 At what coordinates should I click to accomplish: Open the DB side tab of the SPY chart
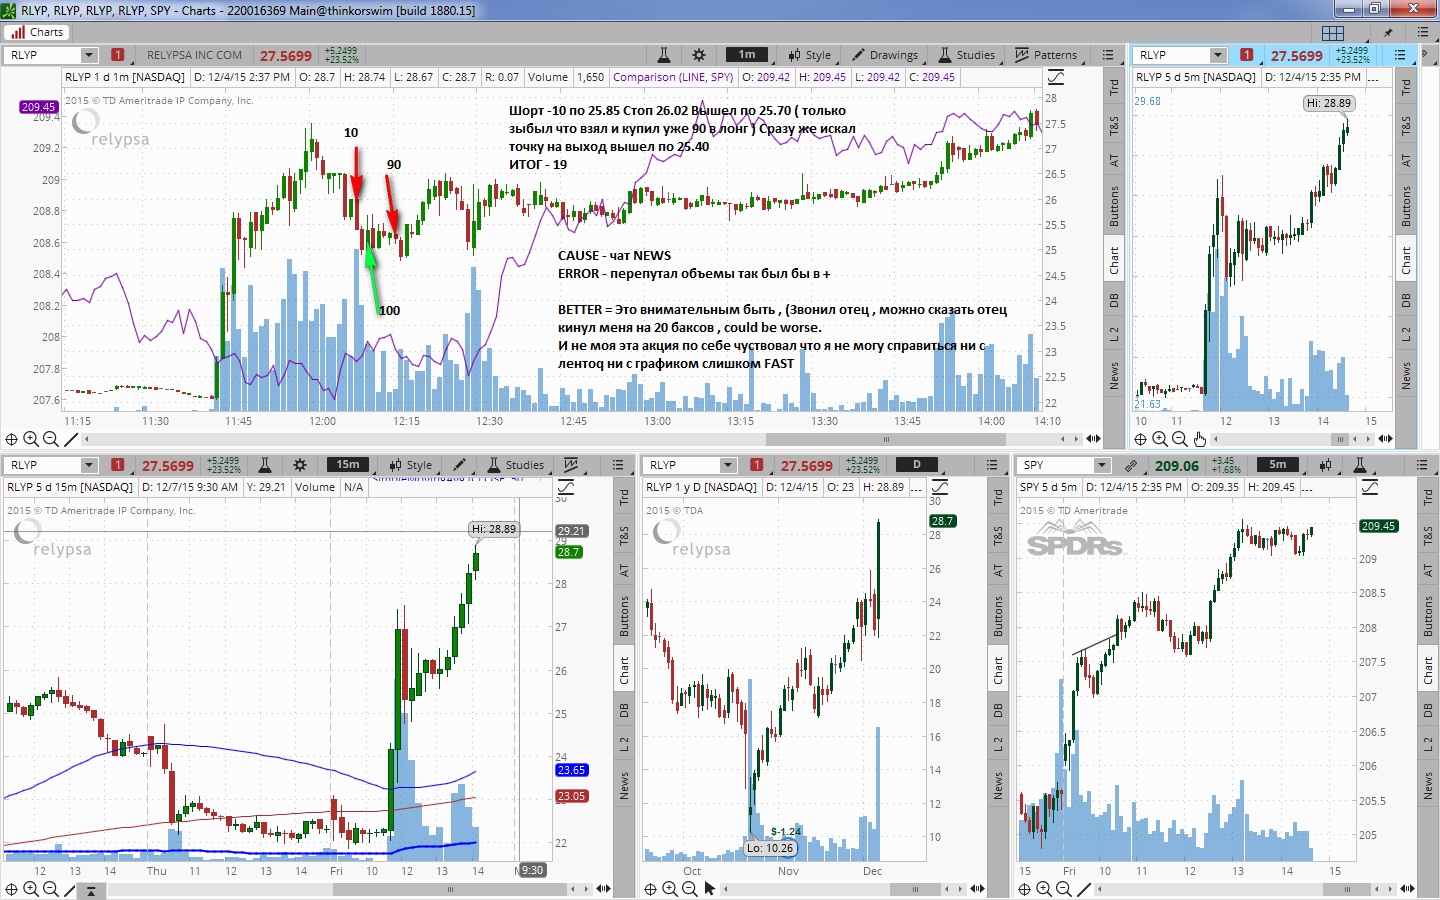pyautogui.click(x=1428, y=710)
